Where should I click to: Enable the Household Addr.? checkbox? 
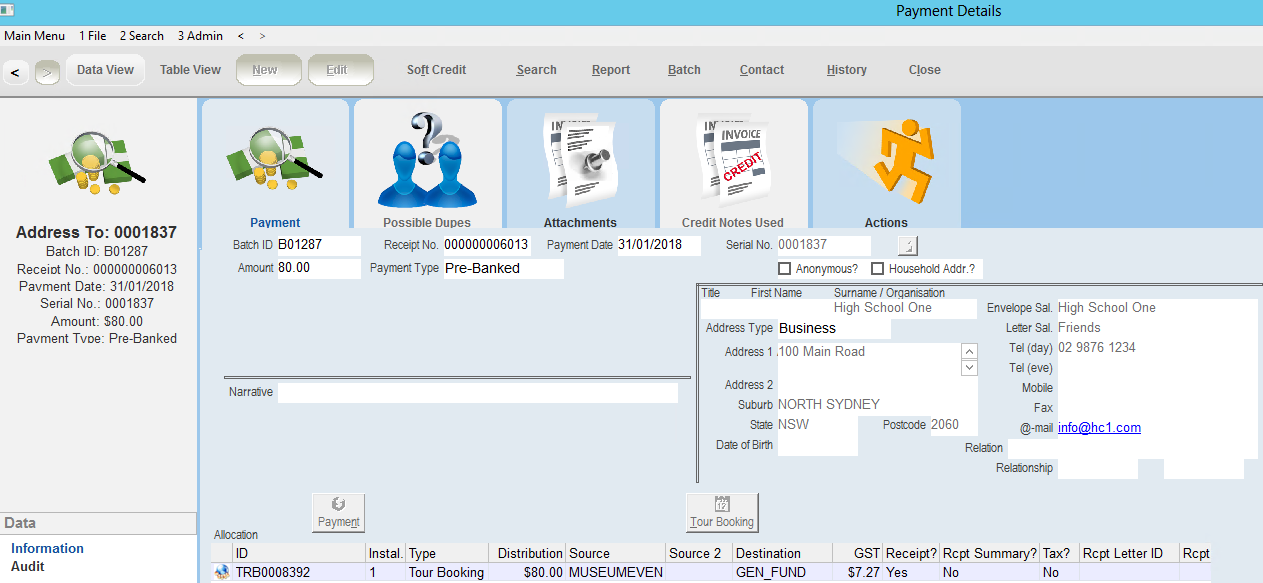[878, 269]
